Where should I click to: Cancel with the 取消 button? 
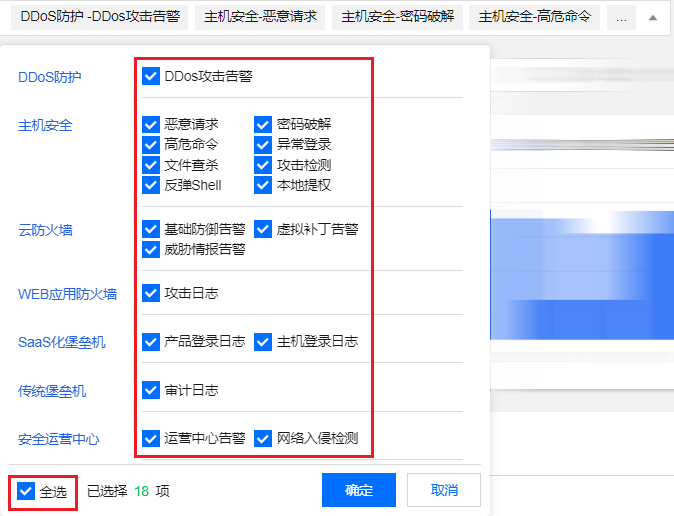pos(444,490)
